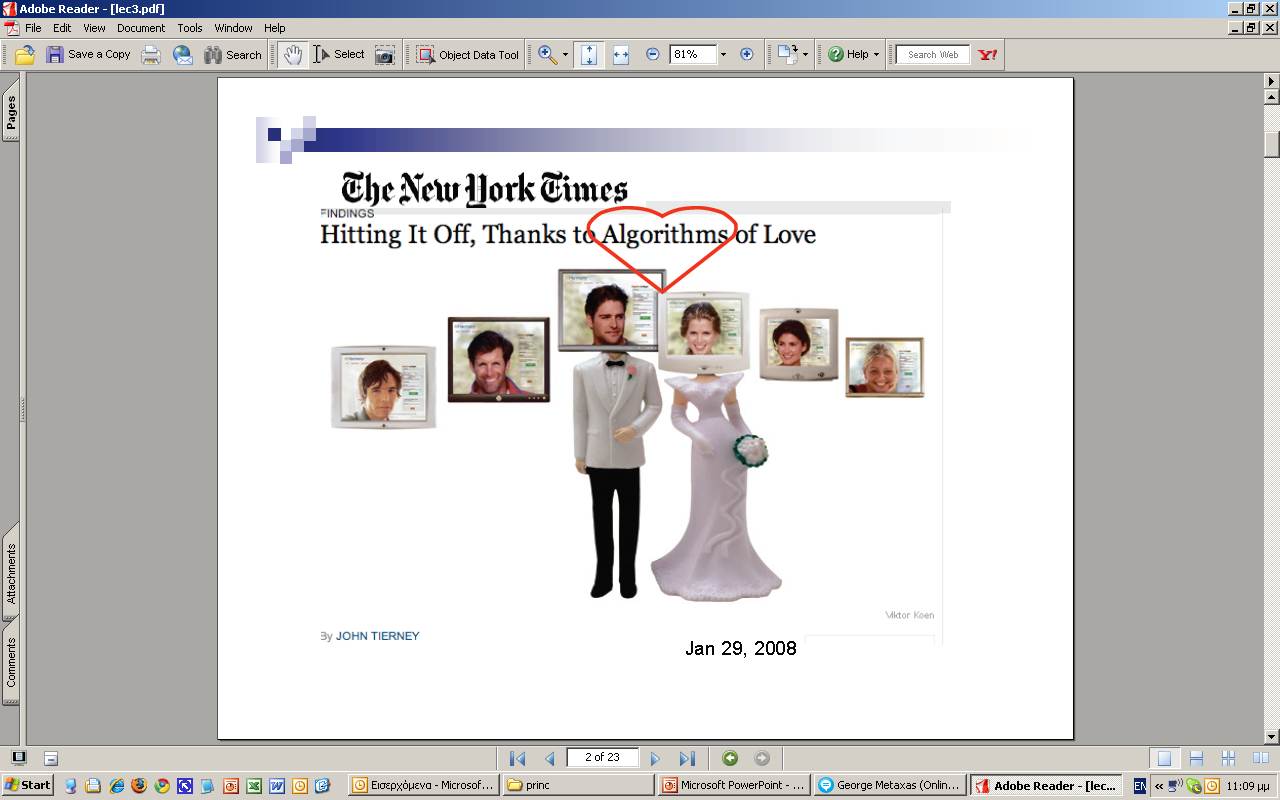The image size is (1280, 800).
Task: Open the Tools menu
Action: click(190, 28)
